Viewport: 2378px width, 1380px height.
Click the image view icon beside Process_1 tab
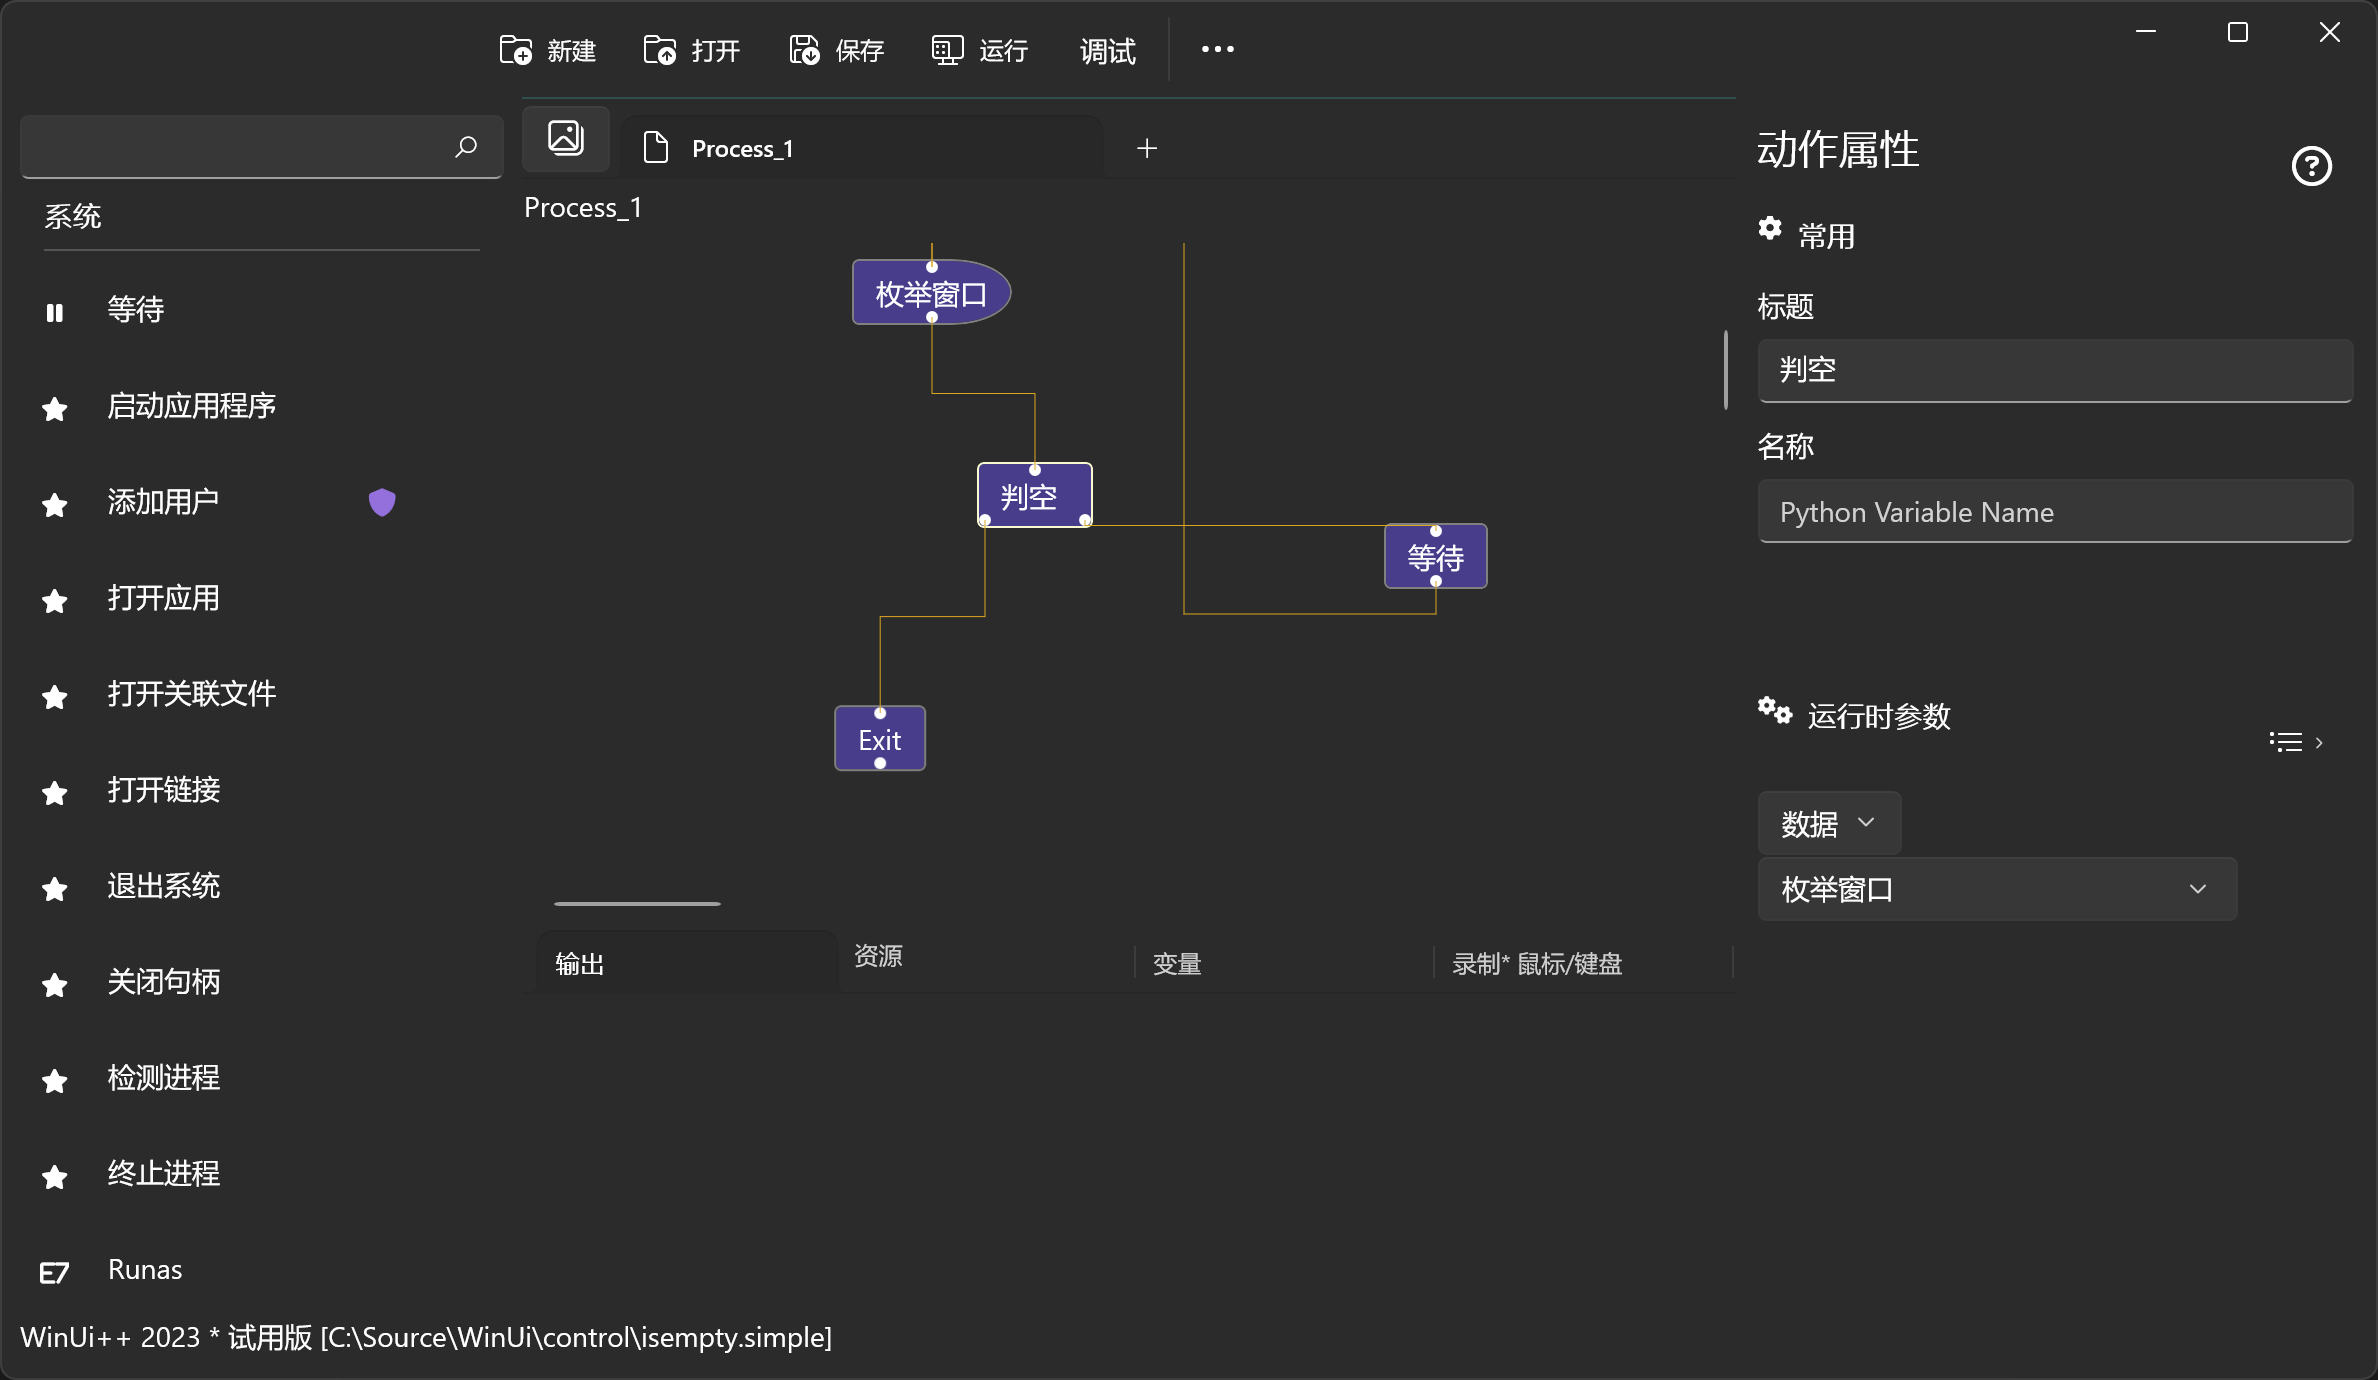click(x=566, y=138)
